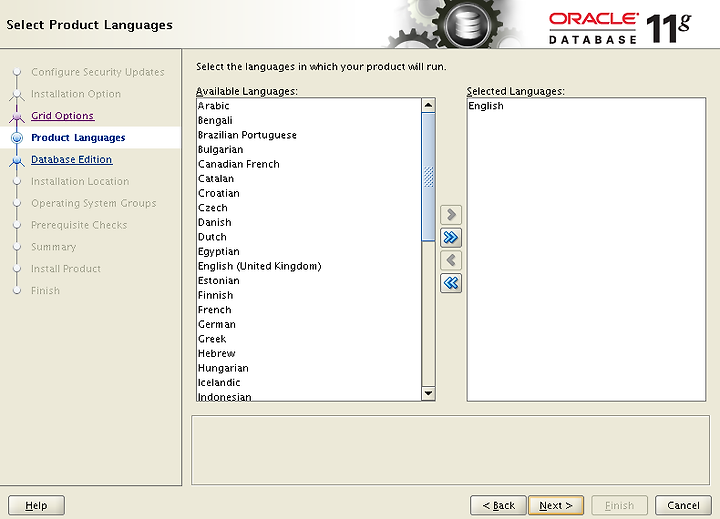Cancel the installer
Image resolution: width=720 pixels, height=519 pixels.
(683, 505)
